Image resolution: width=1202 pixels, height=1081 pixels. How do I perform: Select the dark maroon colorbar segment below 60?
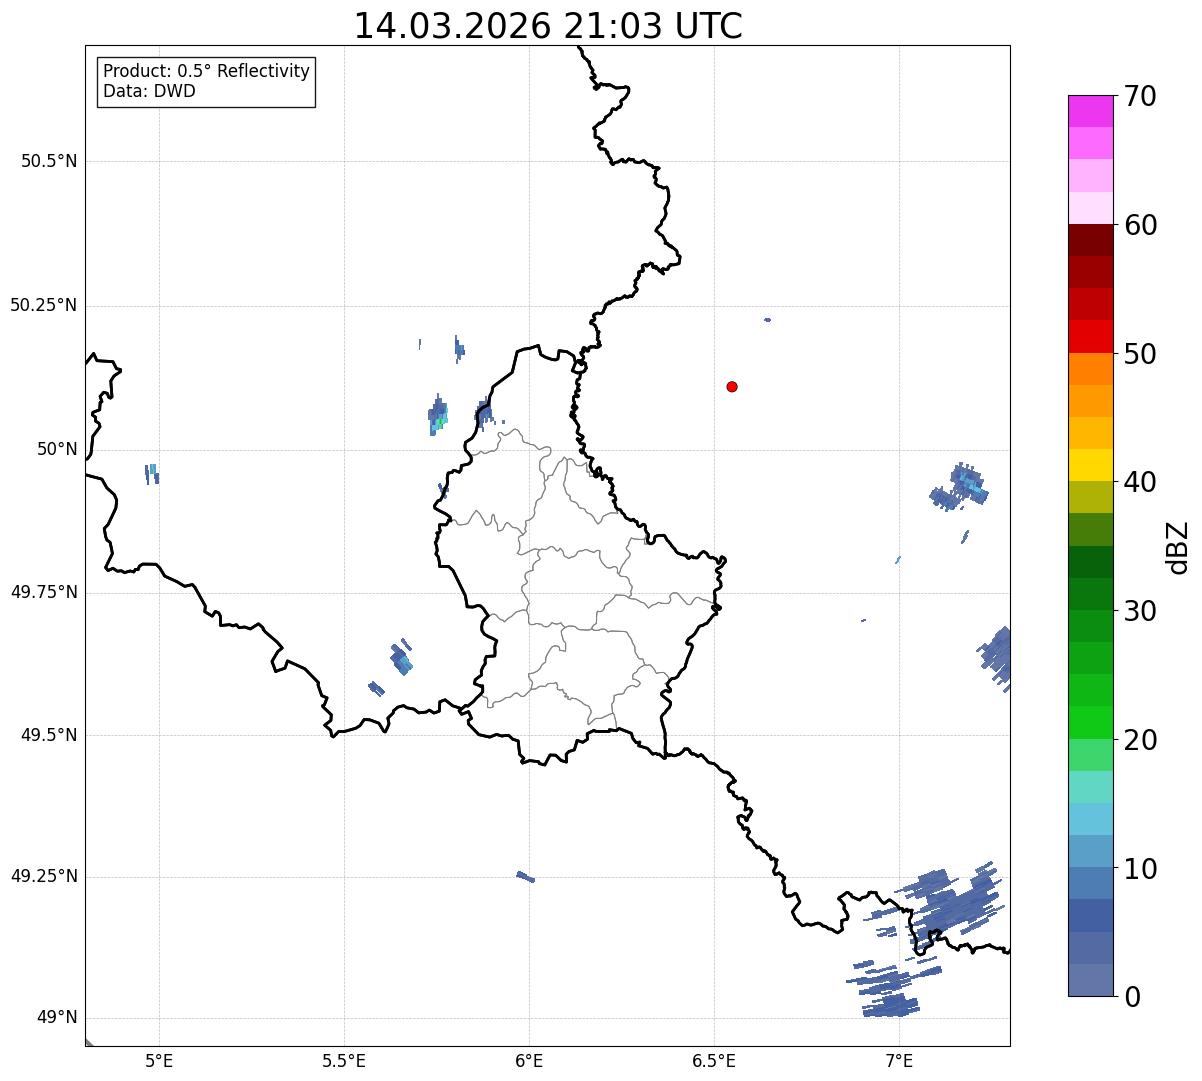click(1090, 240)
